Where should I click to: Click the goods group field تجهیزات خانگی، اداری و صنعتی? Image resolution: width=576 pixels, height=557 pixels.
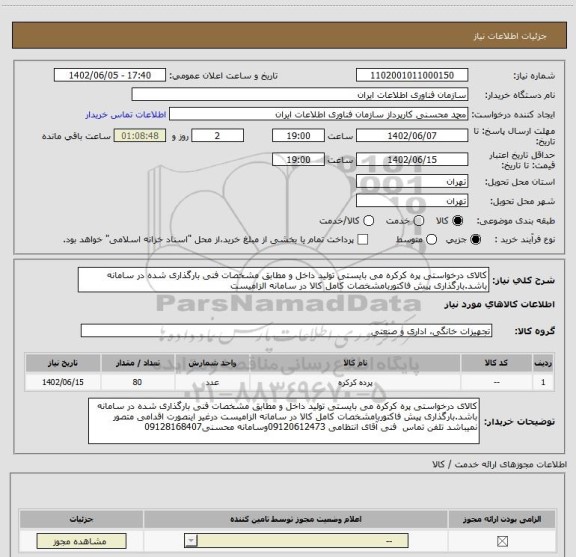click(x=286, y=331)
